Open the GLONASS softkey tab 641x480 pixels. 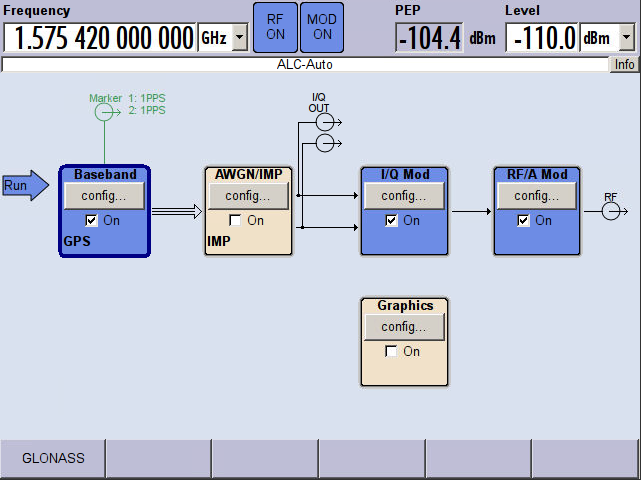(53, 459)
